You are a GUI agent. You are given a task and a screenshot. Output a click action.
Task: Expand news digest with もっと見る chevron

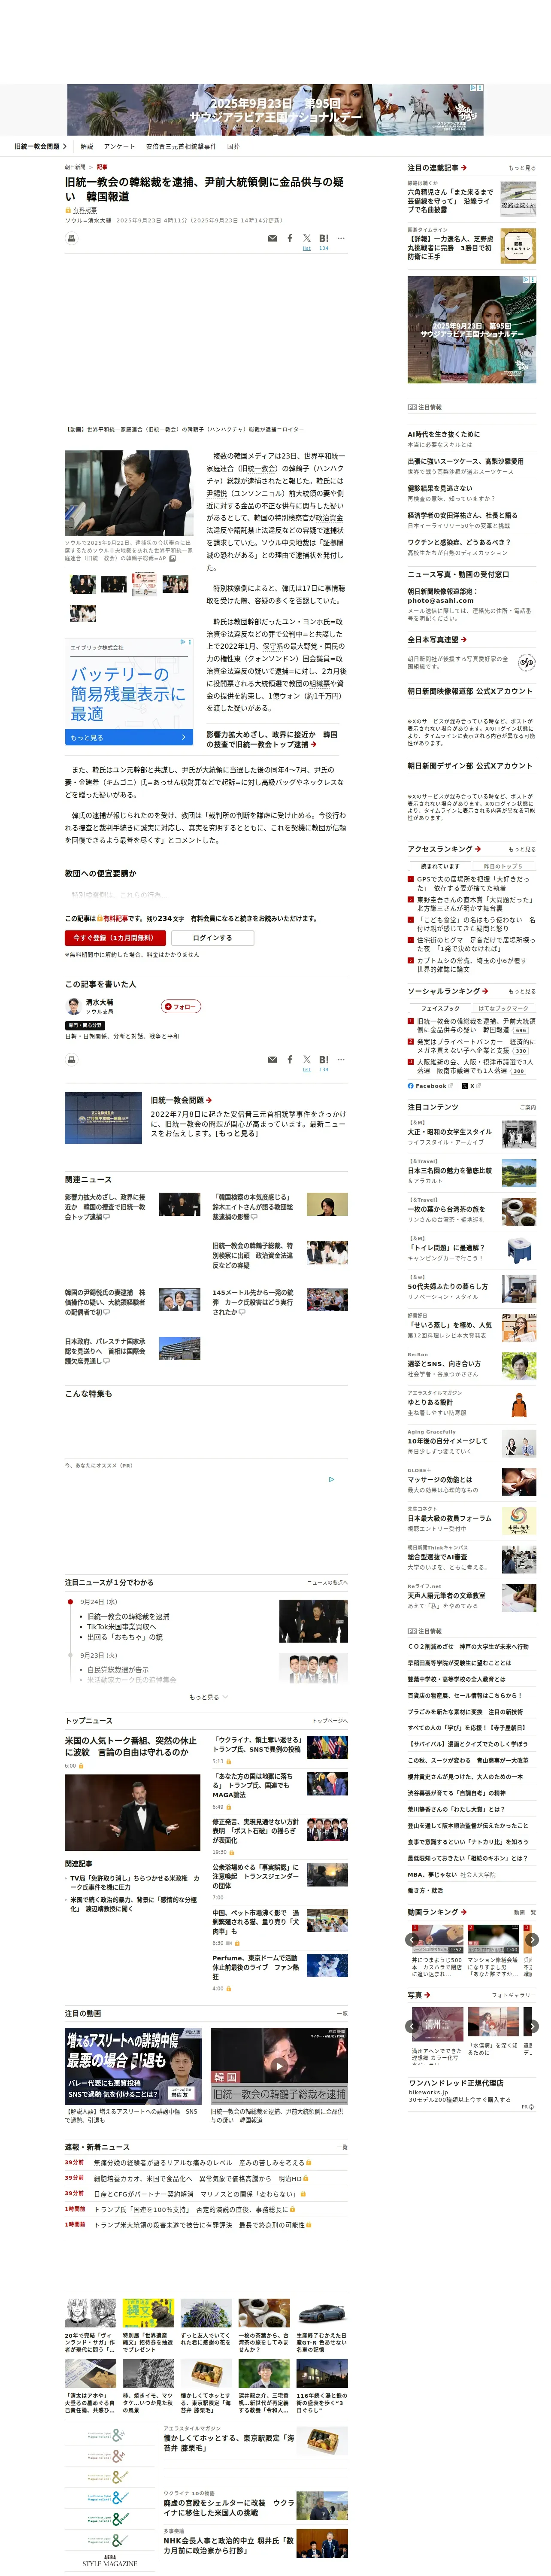tap(208, 1697)
